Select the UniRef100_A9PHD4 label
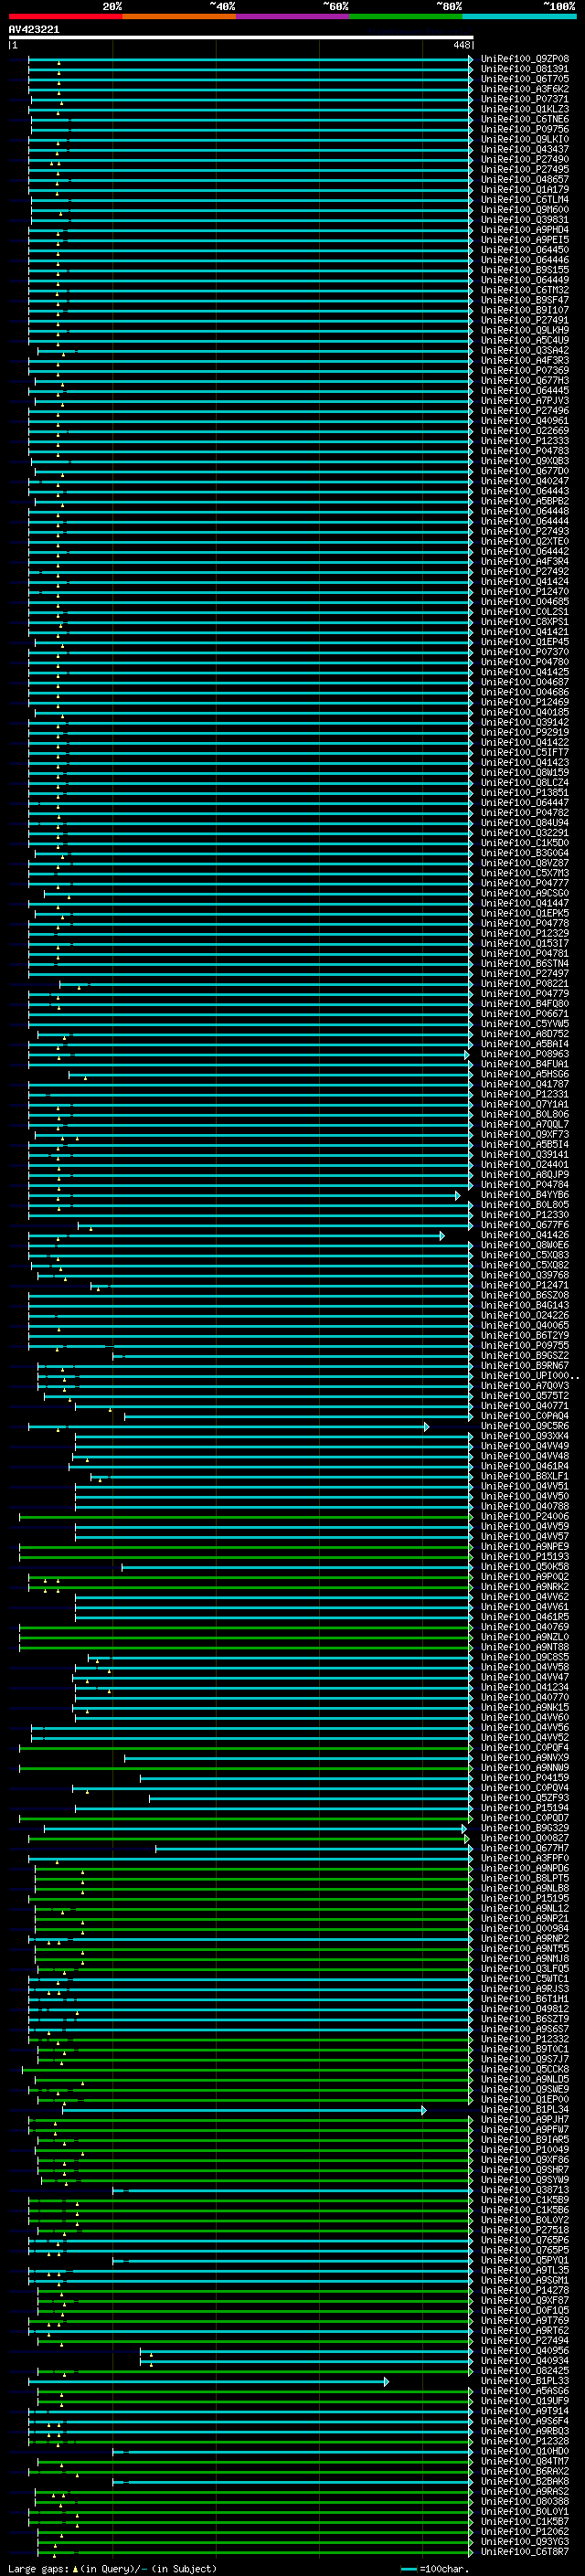The width and height of the screenshot is (585, 2576). [524, 230]
